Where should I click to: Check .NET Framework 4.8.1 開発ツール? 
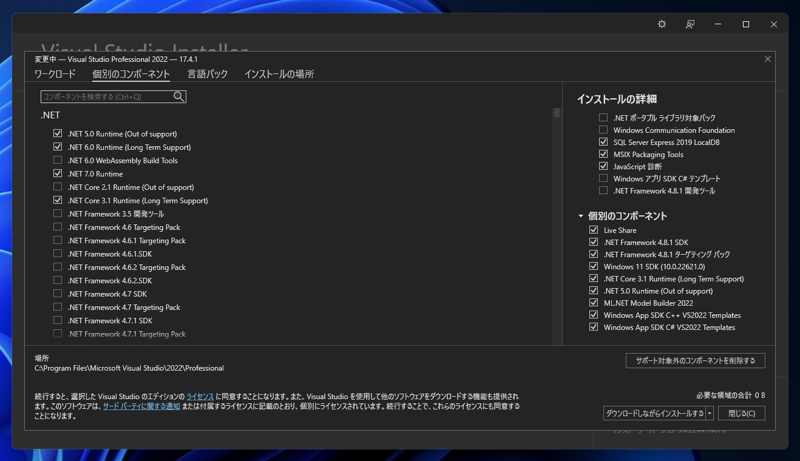(603, 191)
